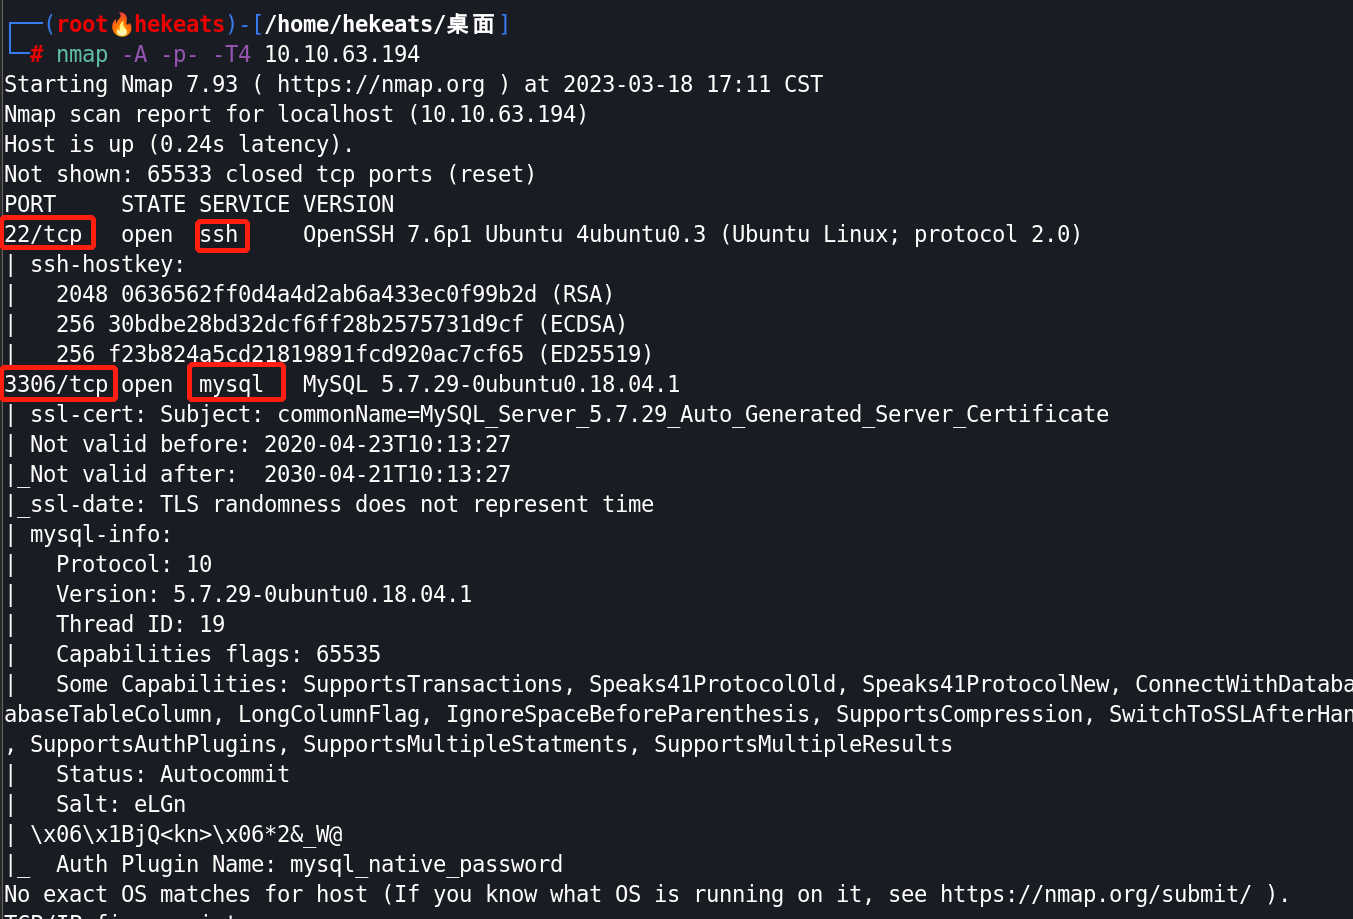Screen dimensions: 1353x919
Task: Click the highlighted ssh service box
Action: 222,235
